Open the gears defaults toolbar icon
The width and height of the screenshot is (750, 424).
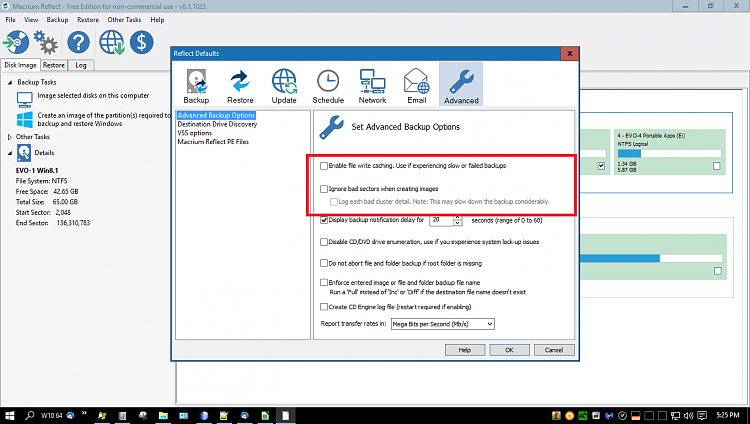pyautogui.click(x=46, y=43)
